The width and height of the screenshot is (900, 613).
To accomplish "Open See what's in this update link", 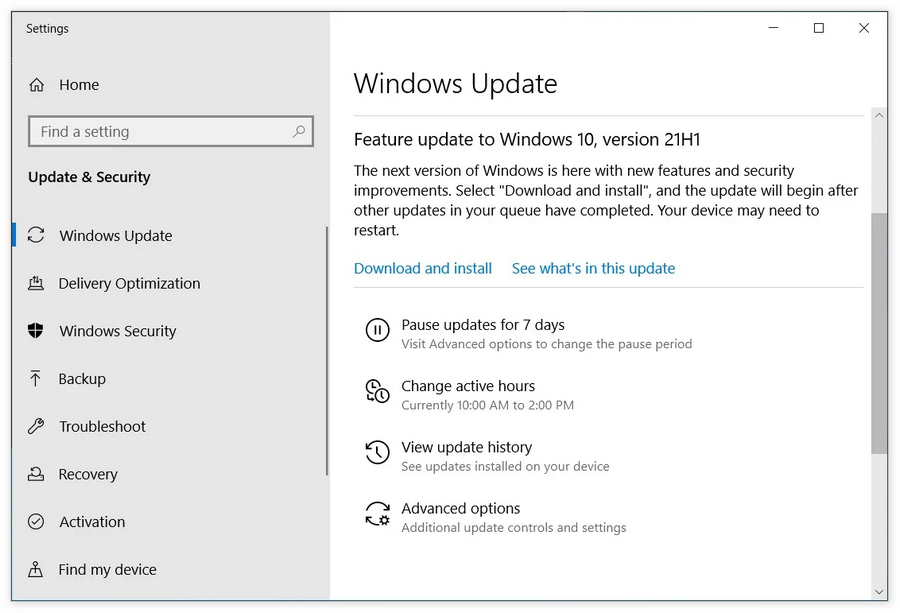I will pos(593,268).
